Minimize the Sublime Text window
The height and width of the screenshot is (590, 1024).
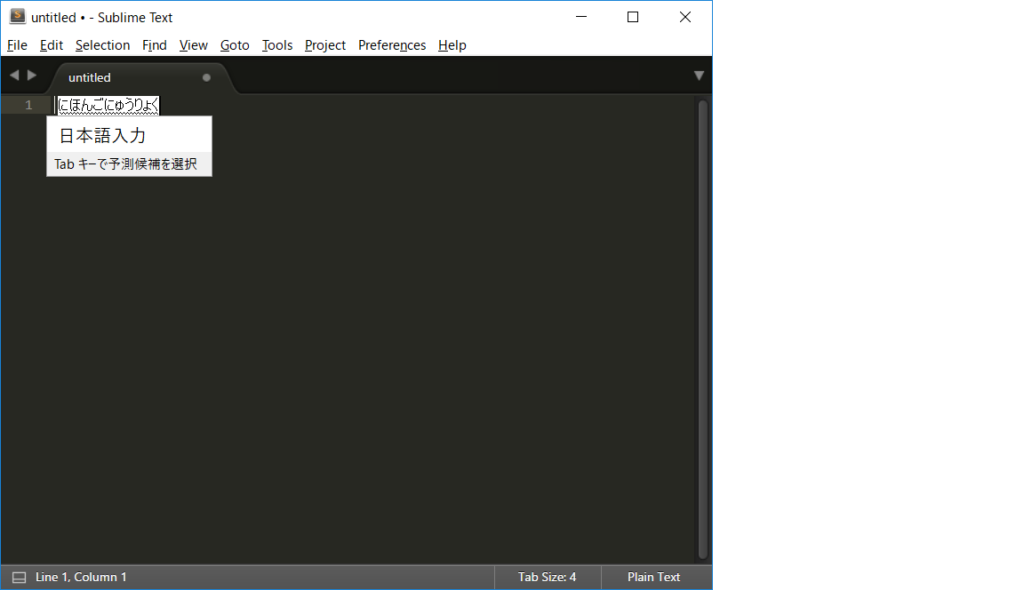pos(581,17)
